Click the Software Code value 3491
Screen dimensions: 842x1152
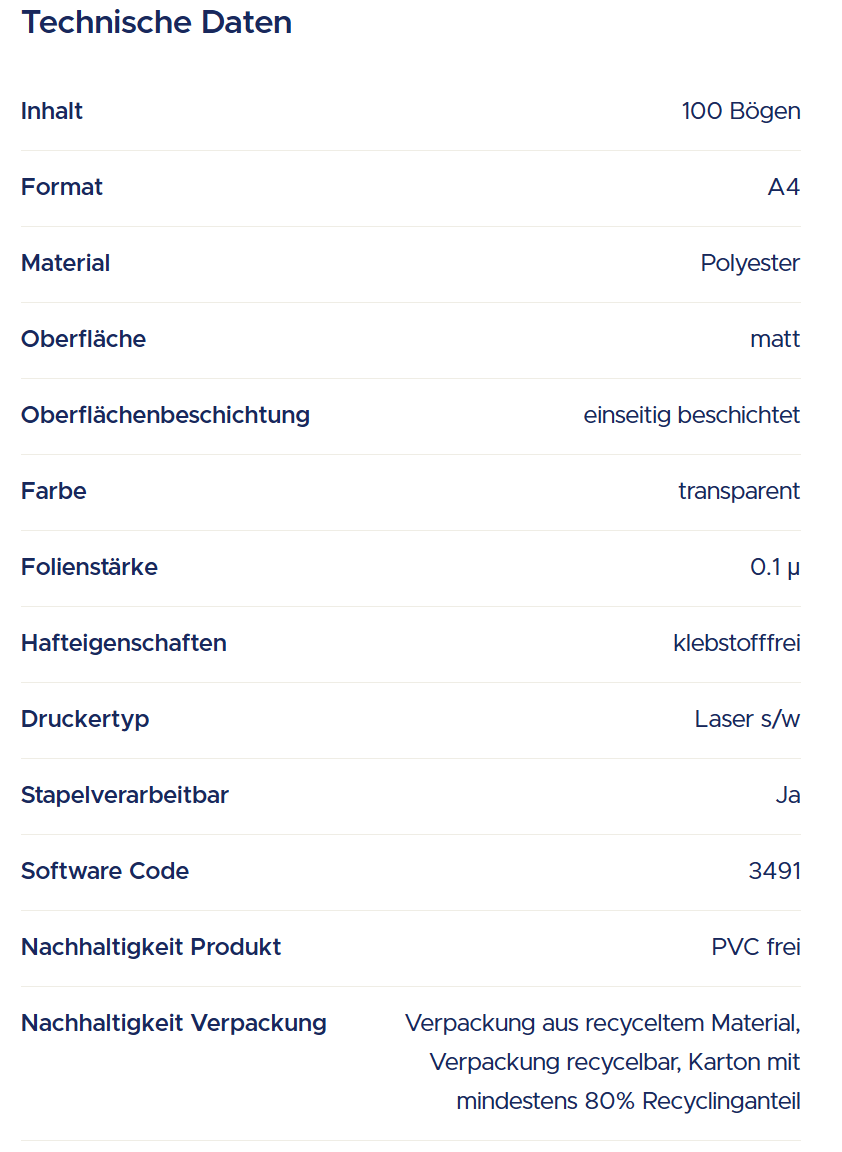click(x=774, y=871)
